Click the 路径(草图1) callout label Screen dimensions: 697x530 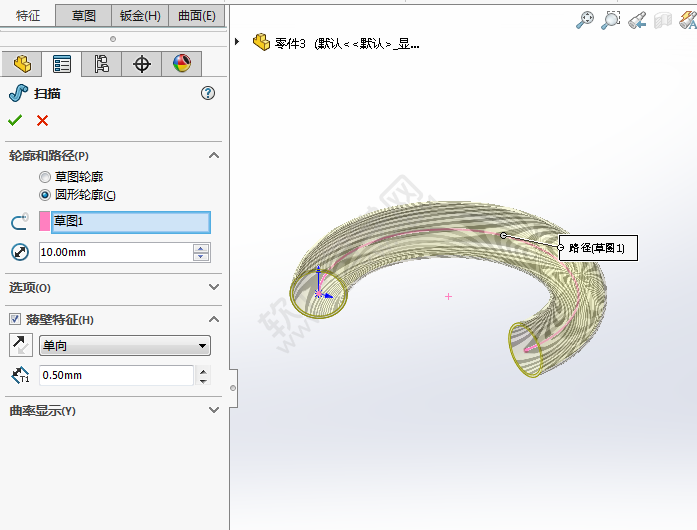pyautogui.click(x=598, y=248)
